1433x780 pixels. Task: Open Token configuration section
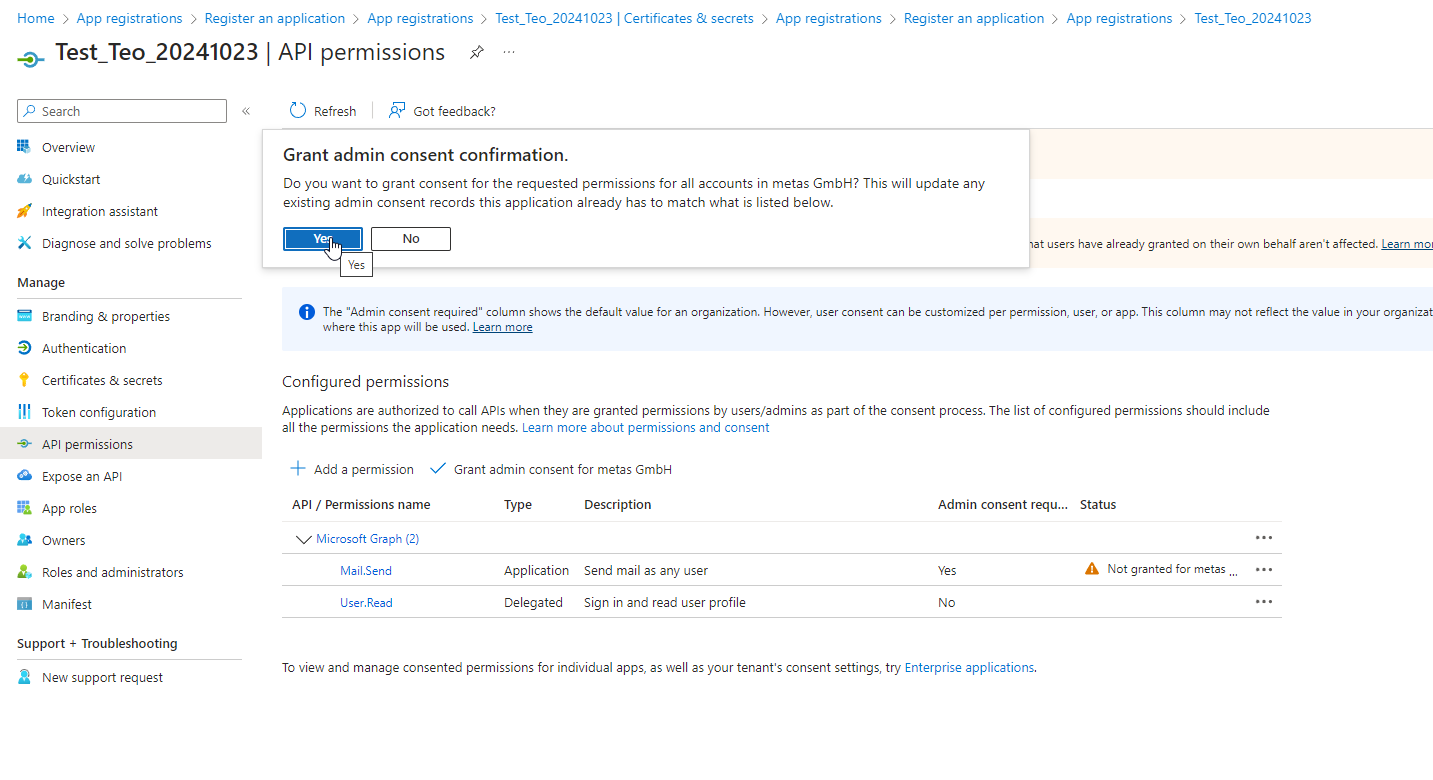[99, 412]
